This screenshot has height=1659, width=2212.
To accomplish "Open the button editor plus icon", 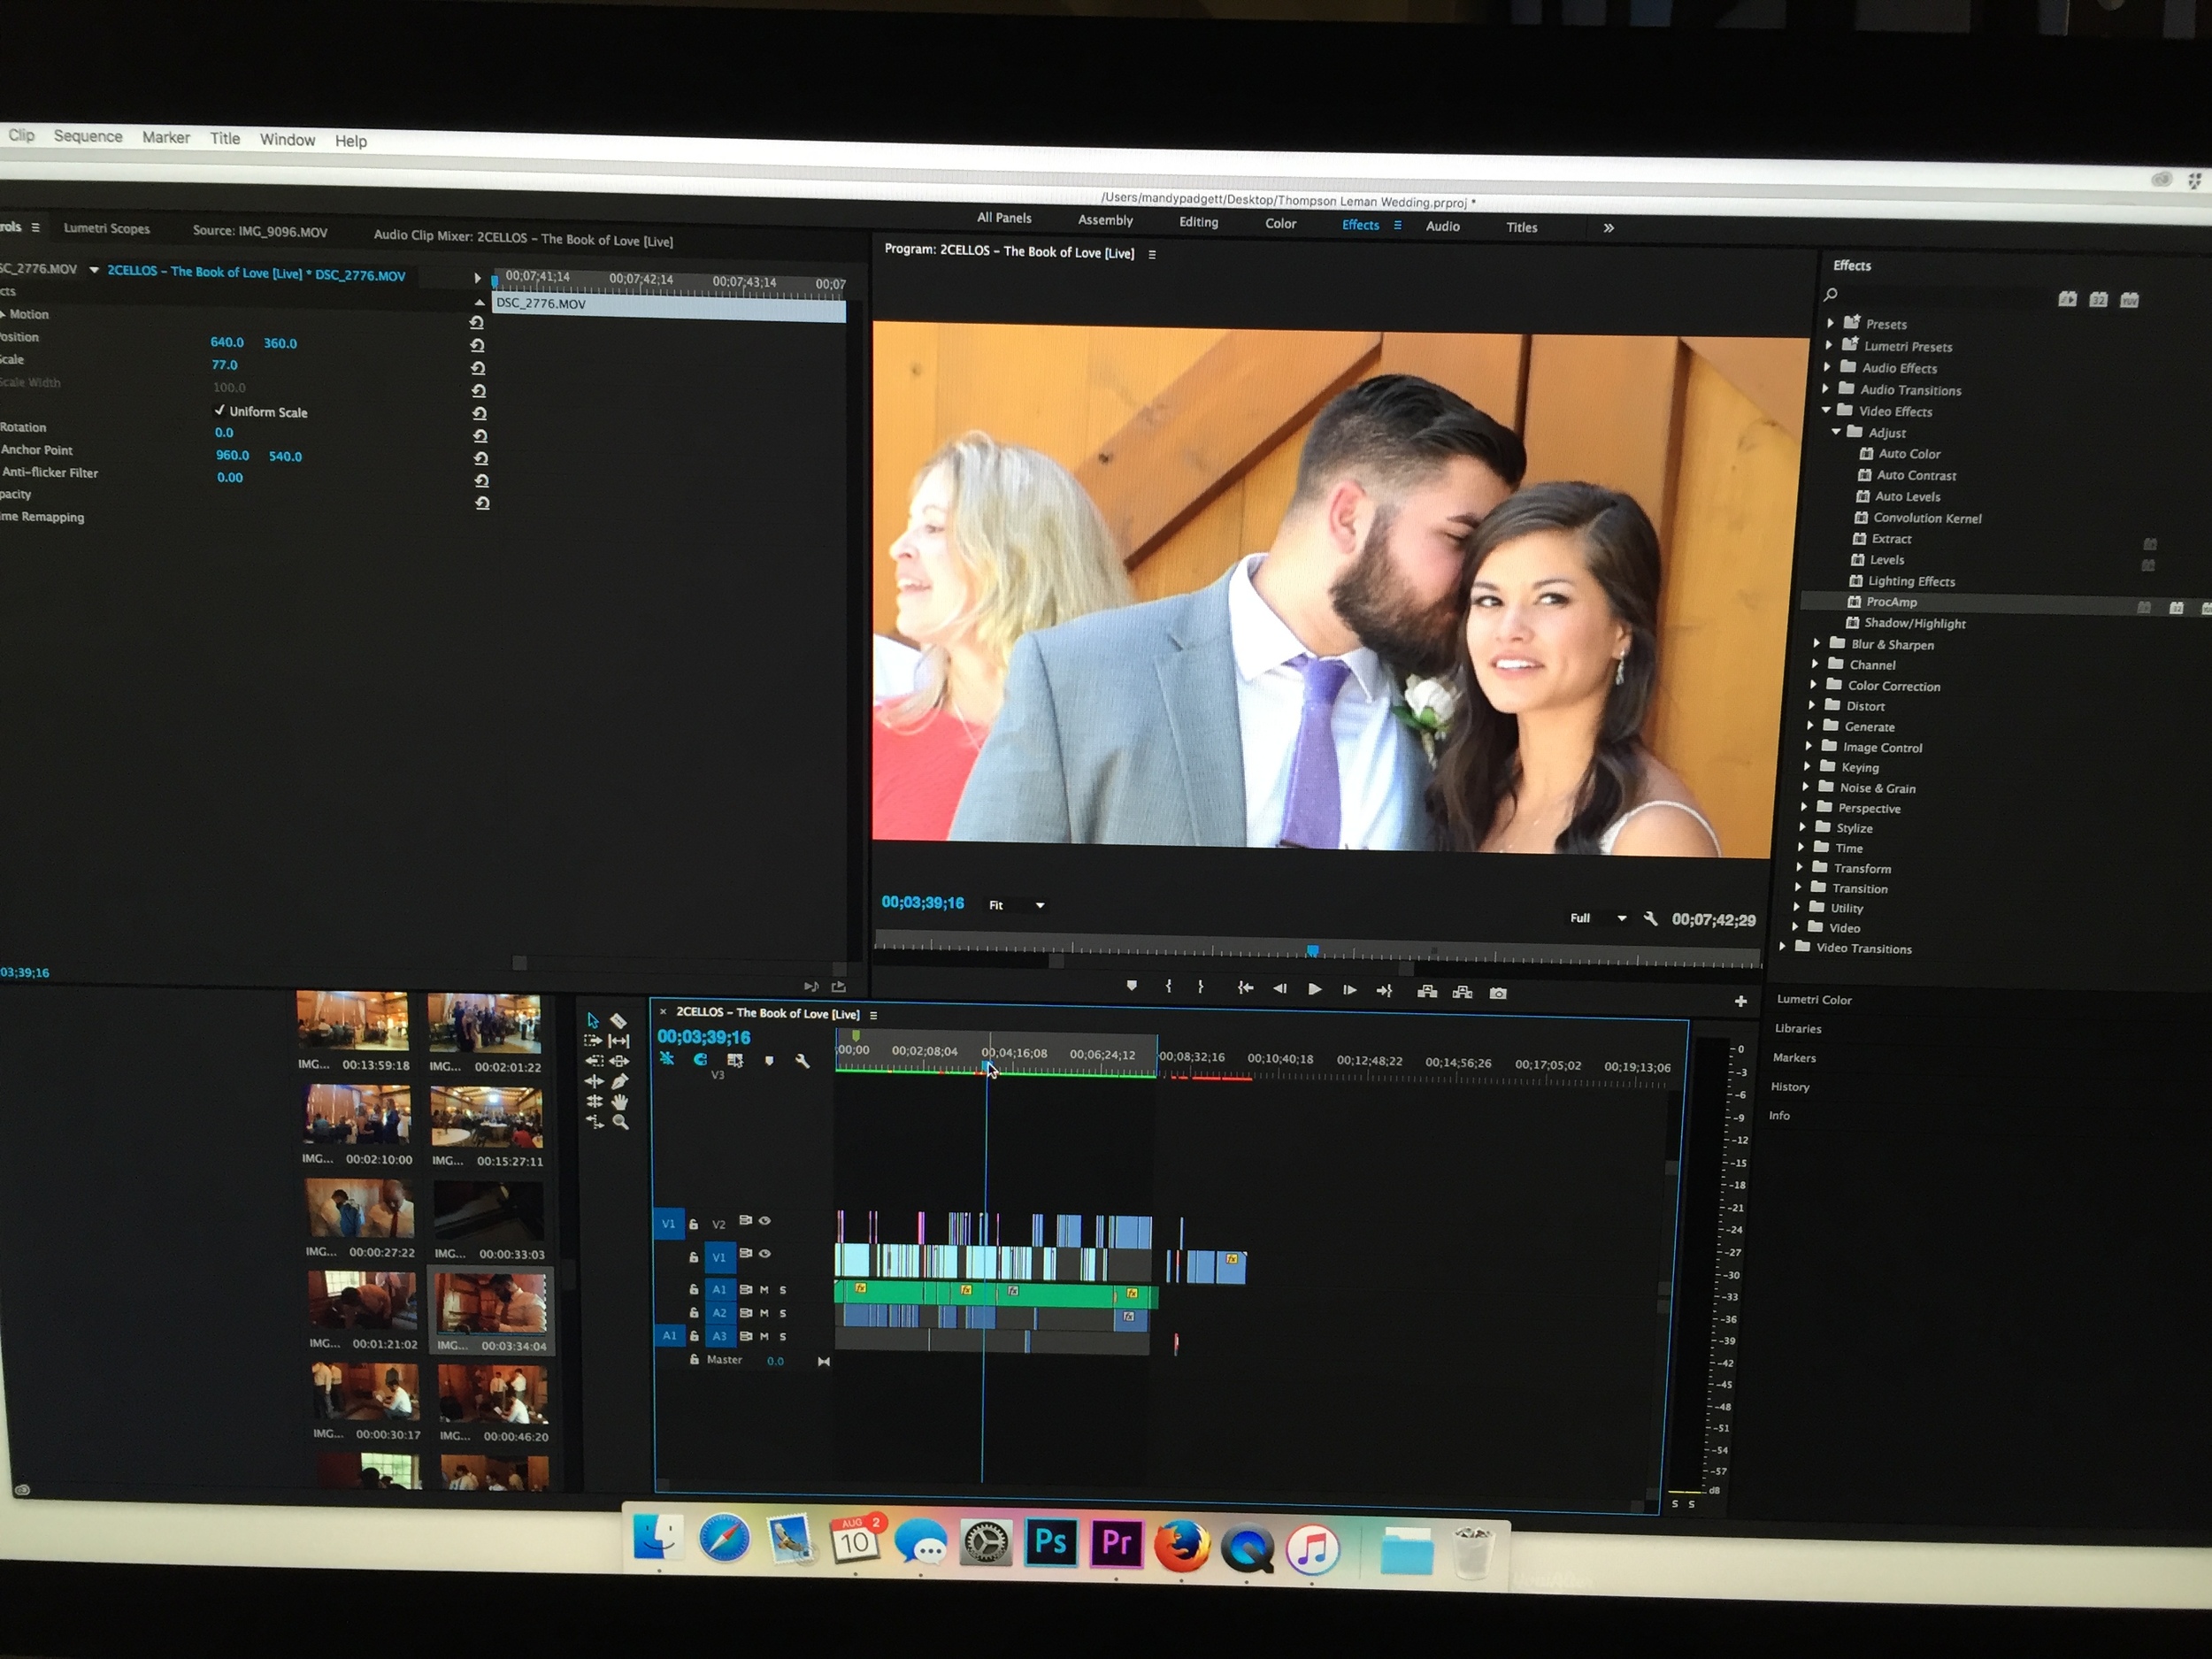I will (1740, 1001).
